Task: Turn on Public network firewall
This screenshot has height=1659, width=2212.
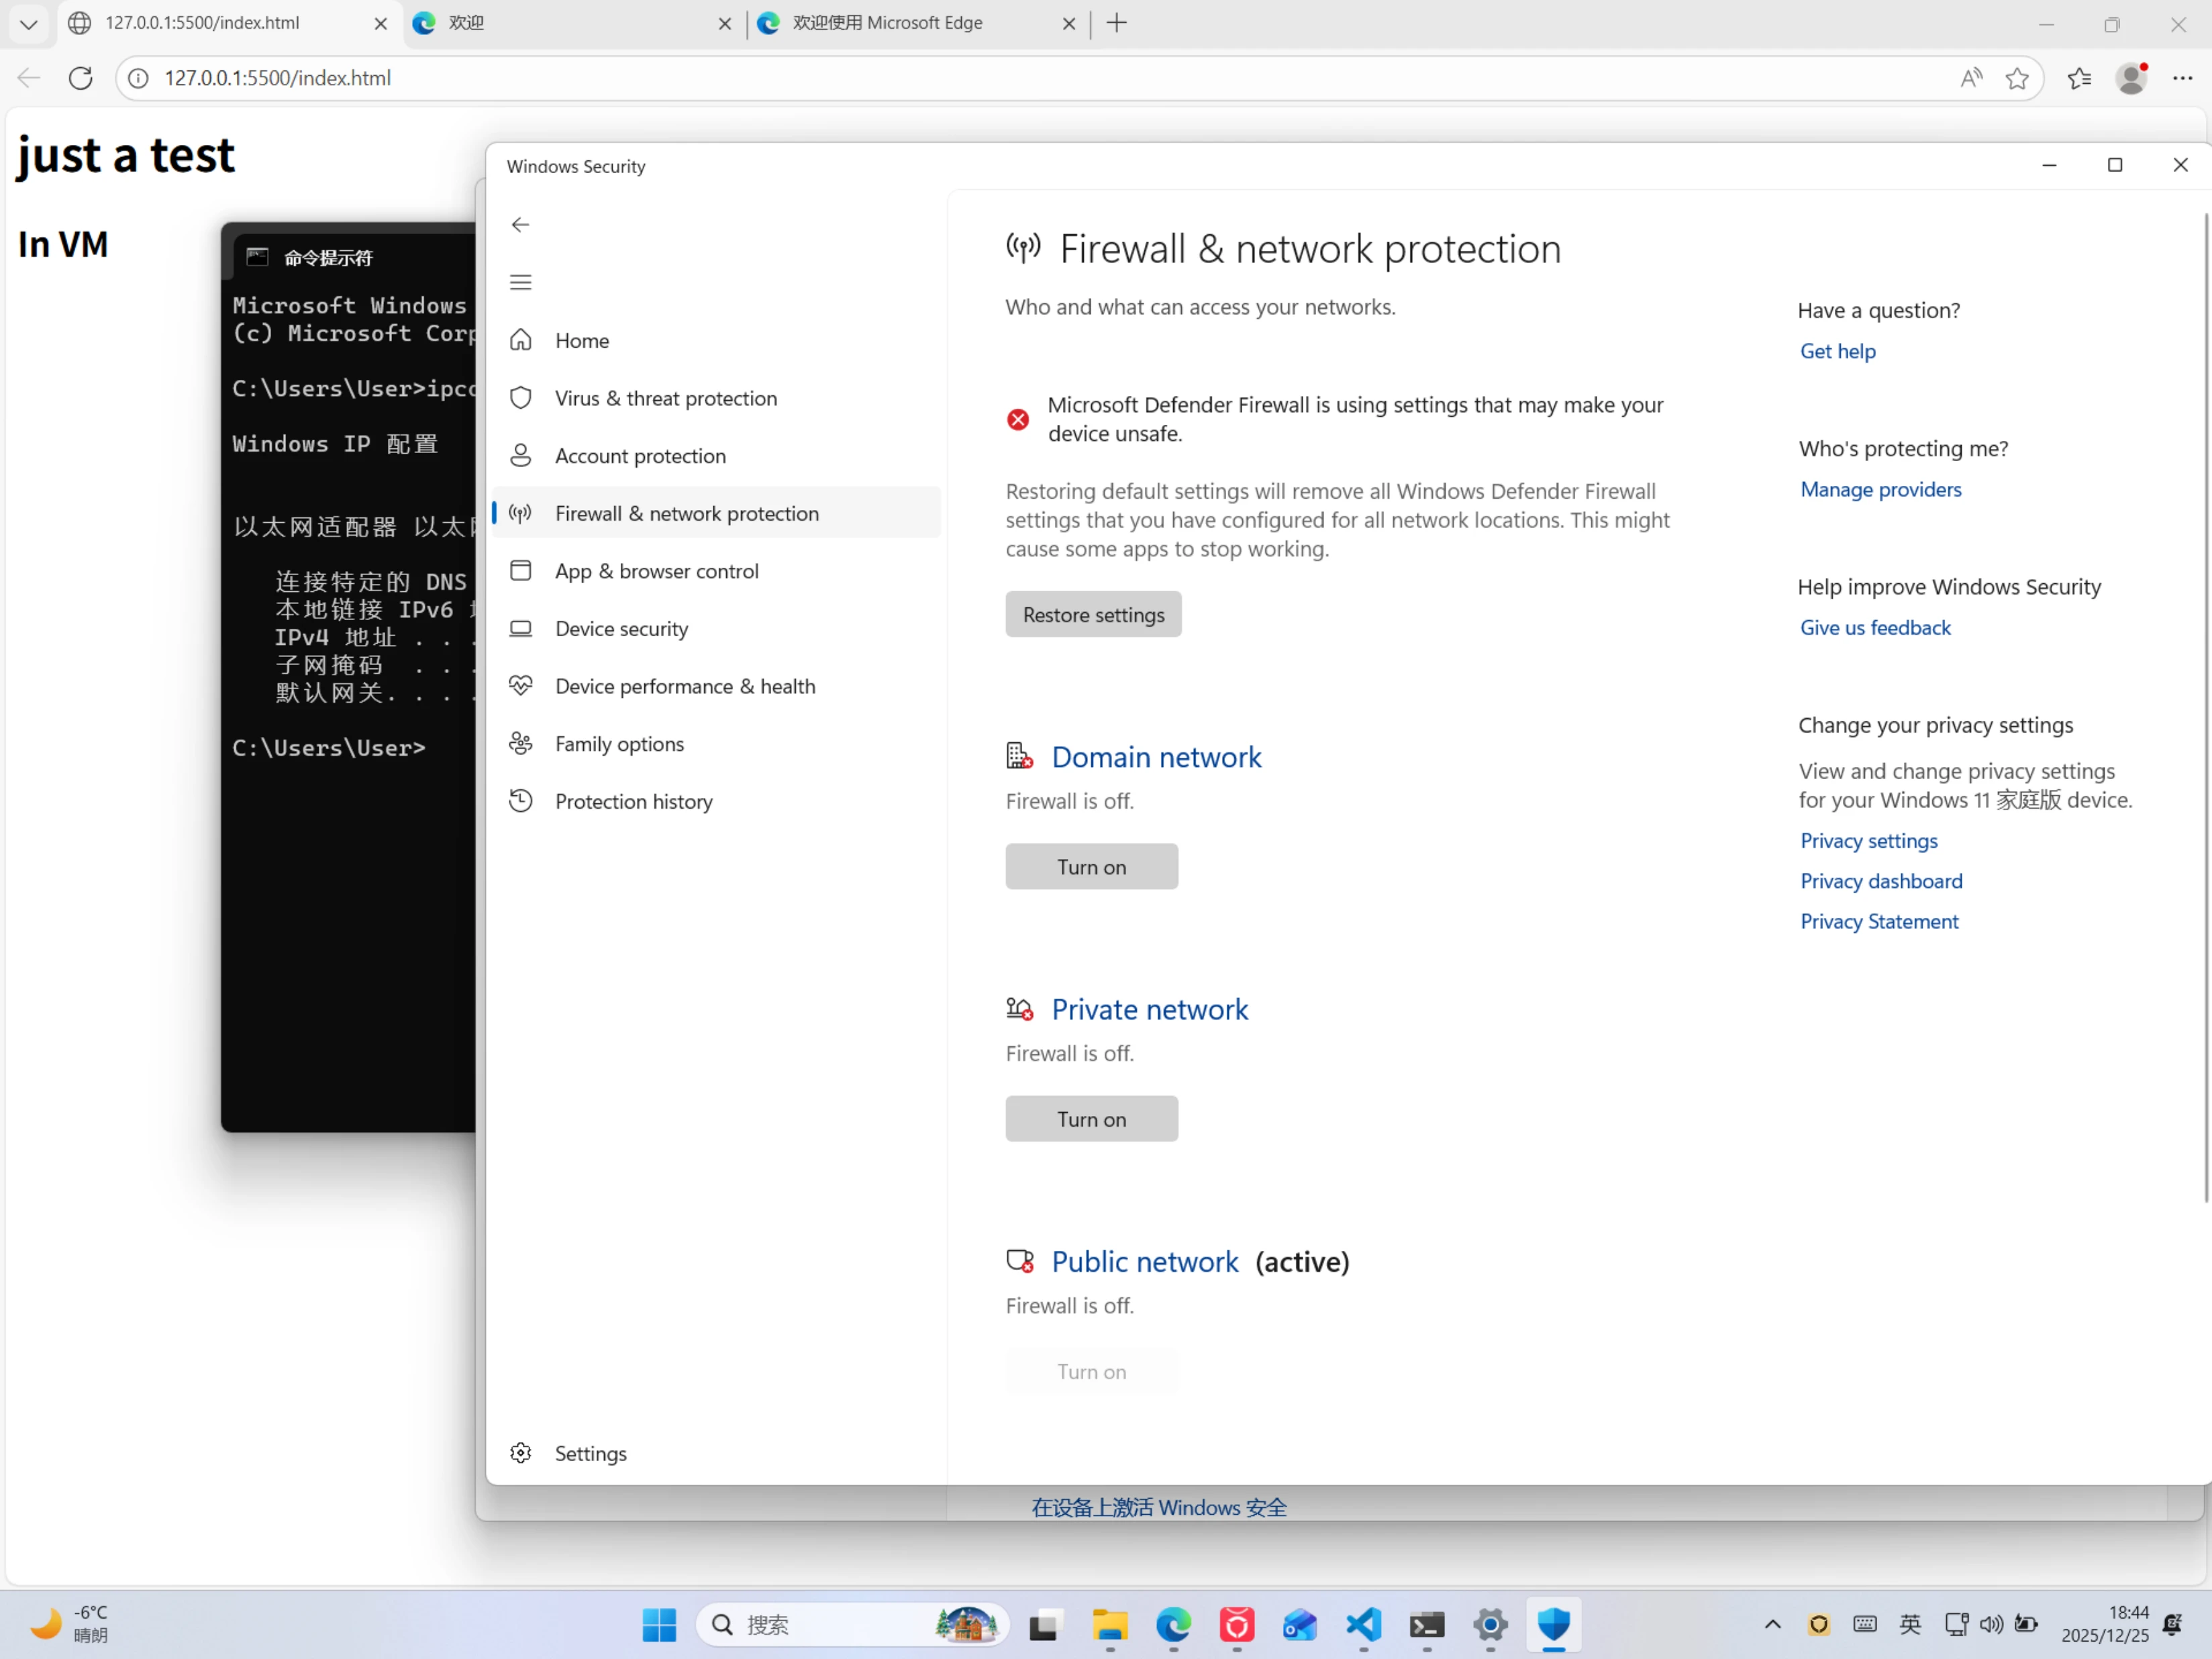Action: pos(1091,1371)
